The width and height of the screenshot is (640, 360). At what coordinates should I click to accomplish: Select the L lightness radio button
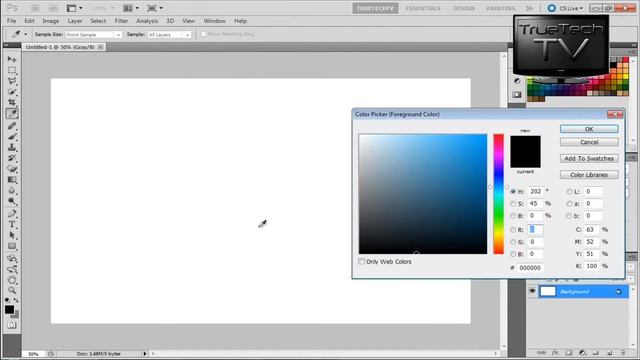coord(569,191)
